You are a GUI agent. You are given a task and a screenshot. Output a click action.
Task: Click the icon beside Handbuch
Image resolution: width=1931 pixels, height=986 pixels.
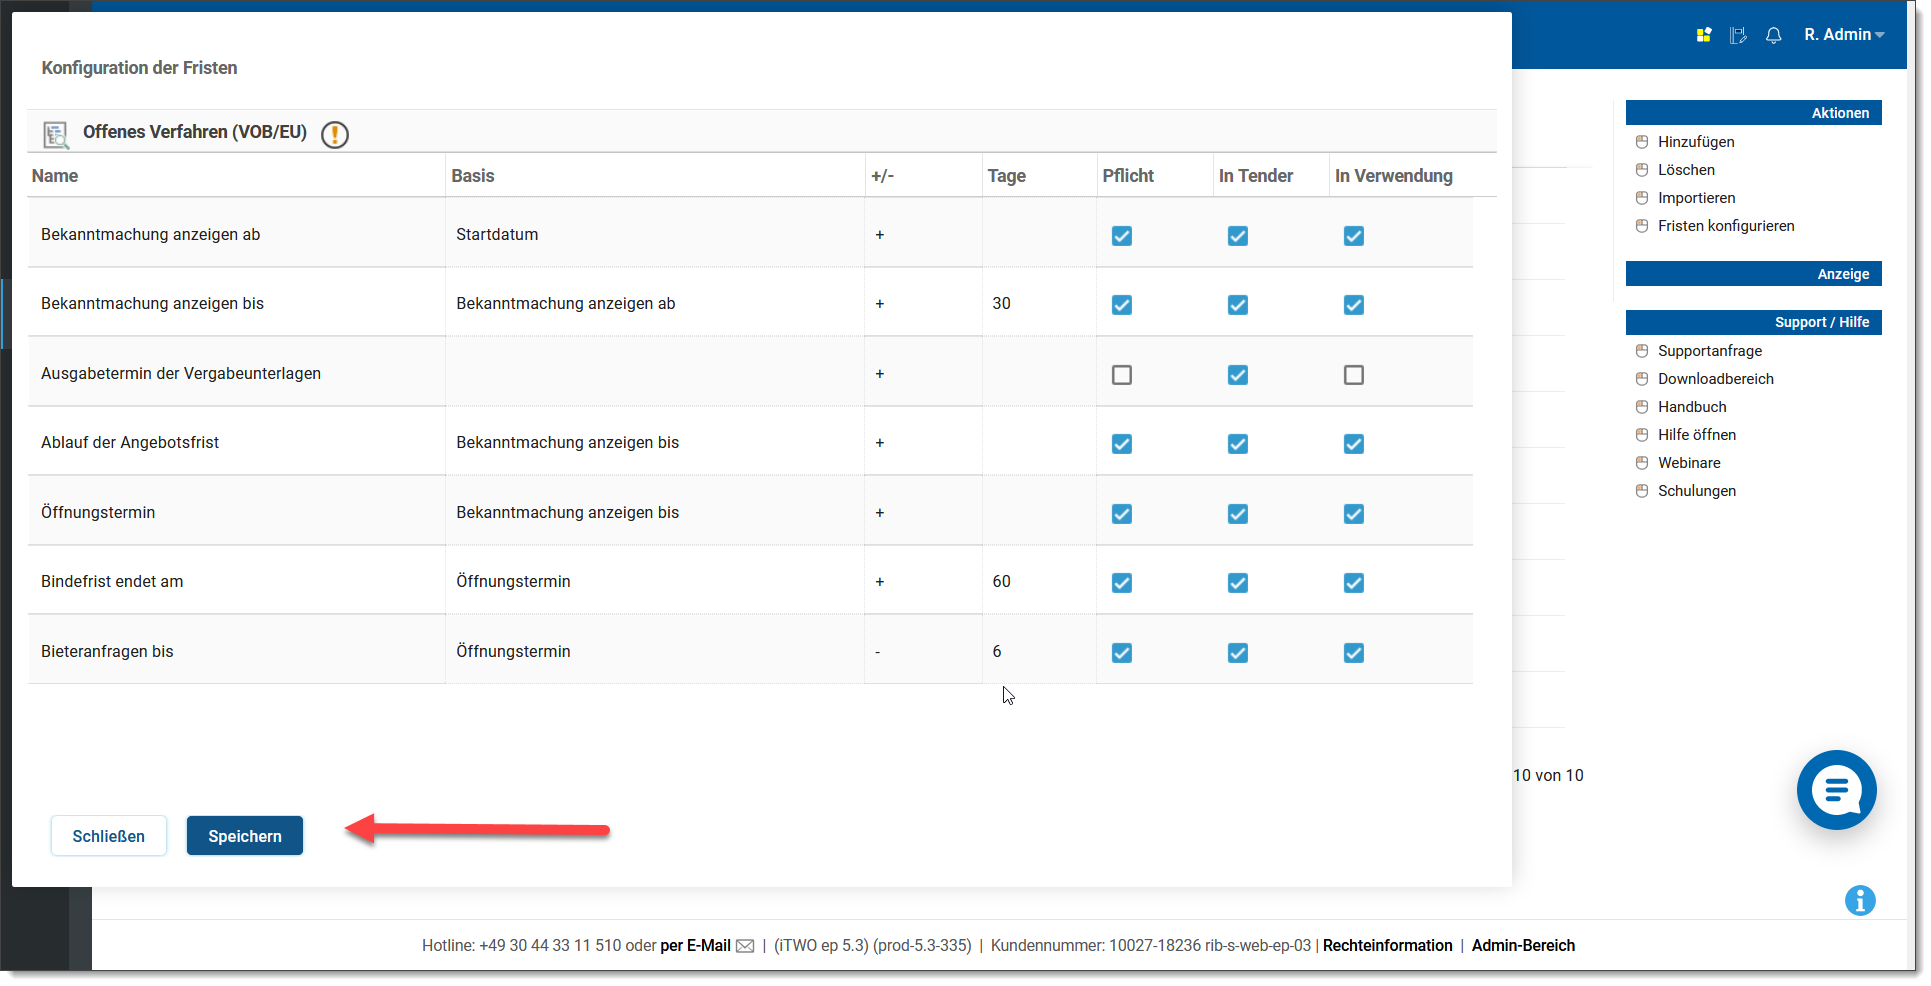click(1642, 407)
